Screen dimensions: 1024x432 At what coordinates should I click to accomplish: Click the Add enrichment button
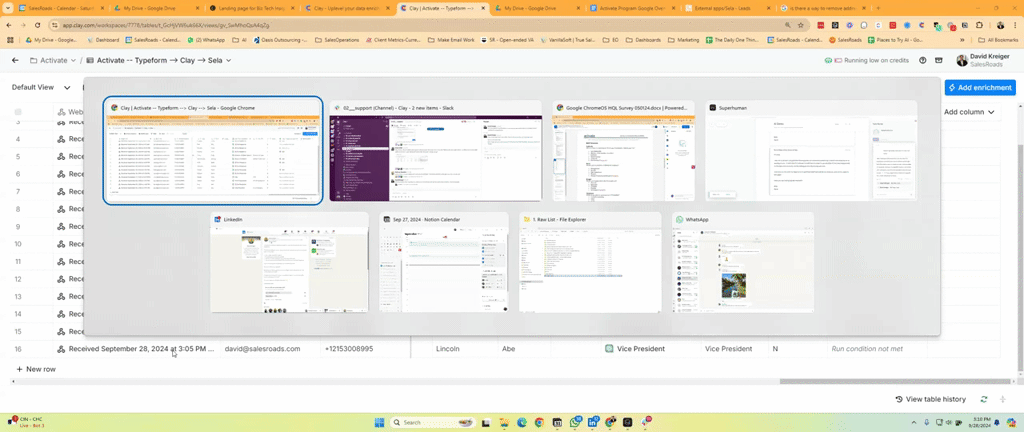click(x=979, y=88)
